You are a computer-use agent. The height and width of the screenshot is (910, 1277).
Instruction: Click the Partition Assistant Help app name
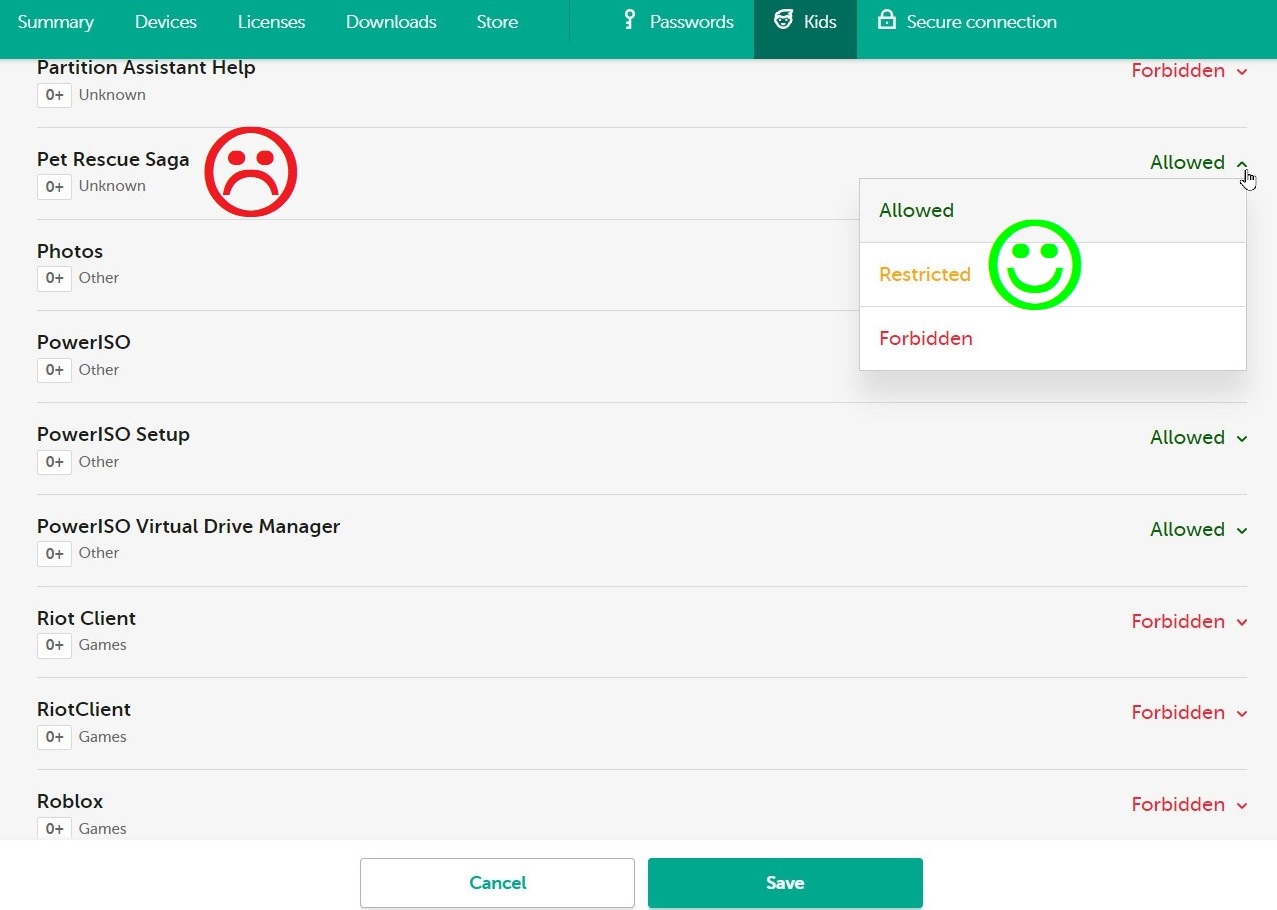coord(146,68)
